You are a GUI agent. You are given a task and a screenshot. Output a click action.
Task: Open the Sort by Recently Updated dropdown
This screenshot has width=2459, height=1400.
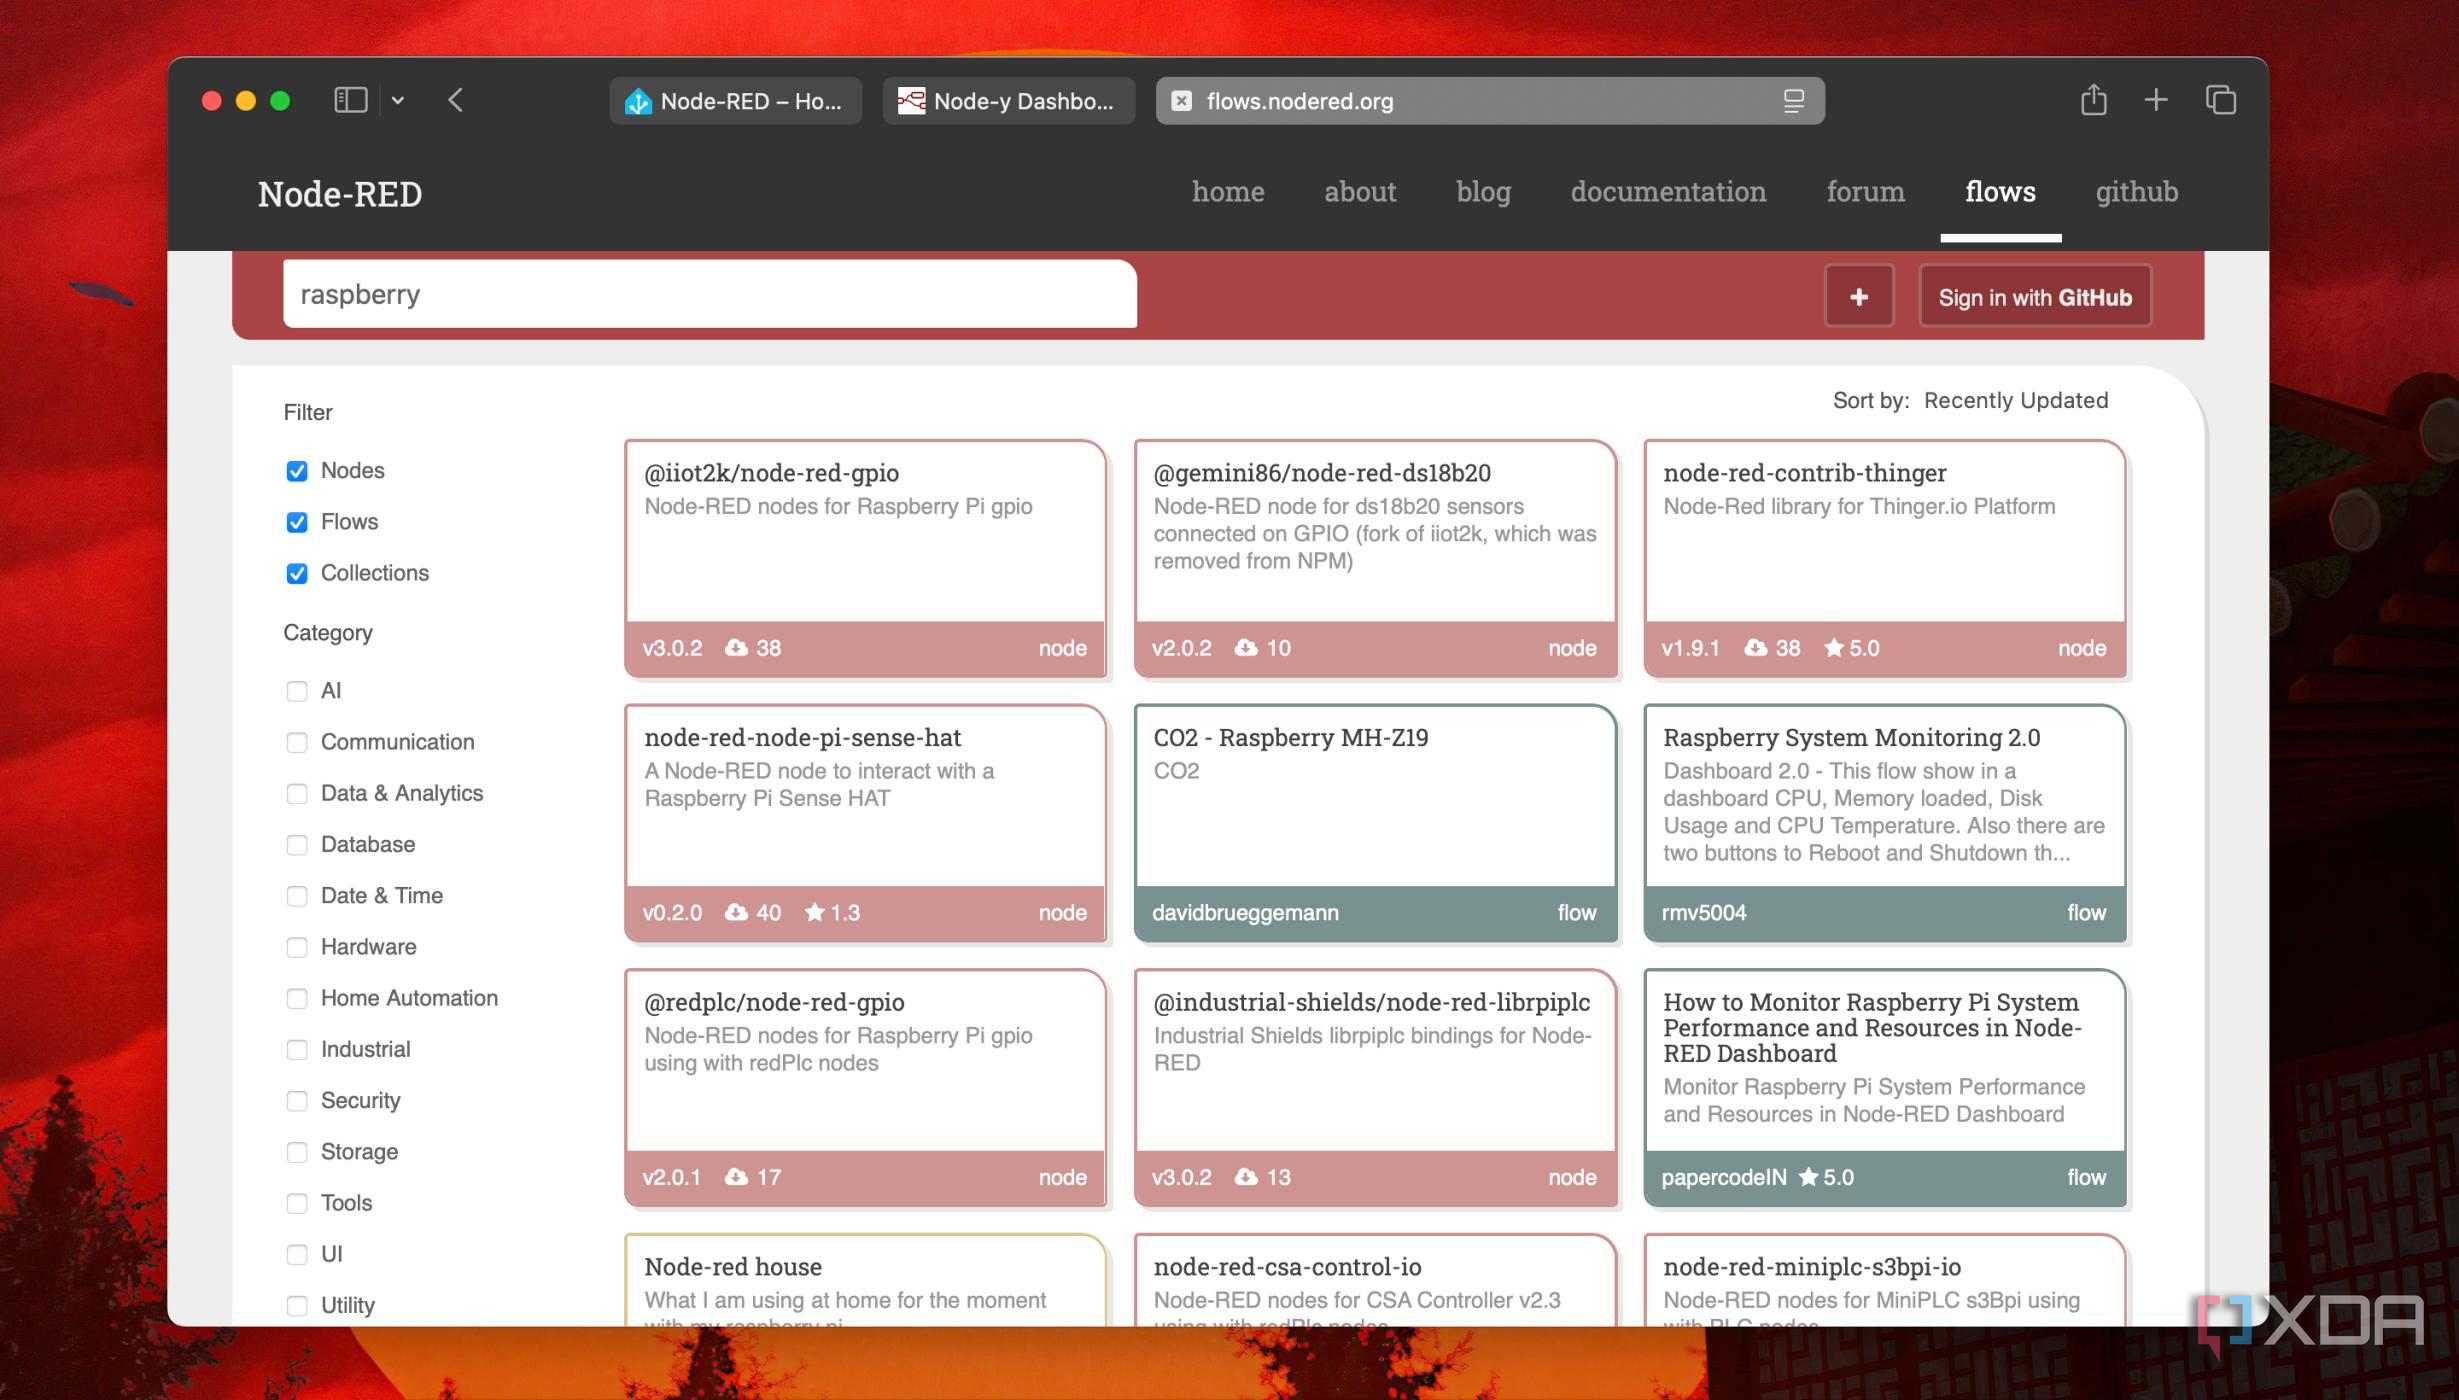(x=2015, y=400)
